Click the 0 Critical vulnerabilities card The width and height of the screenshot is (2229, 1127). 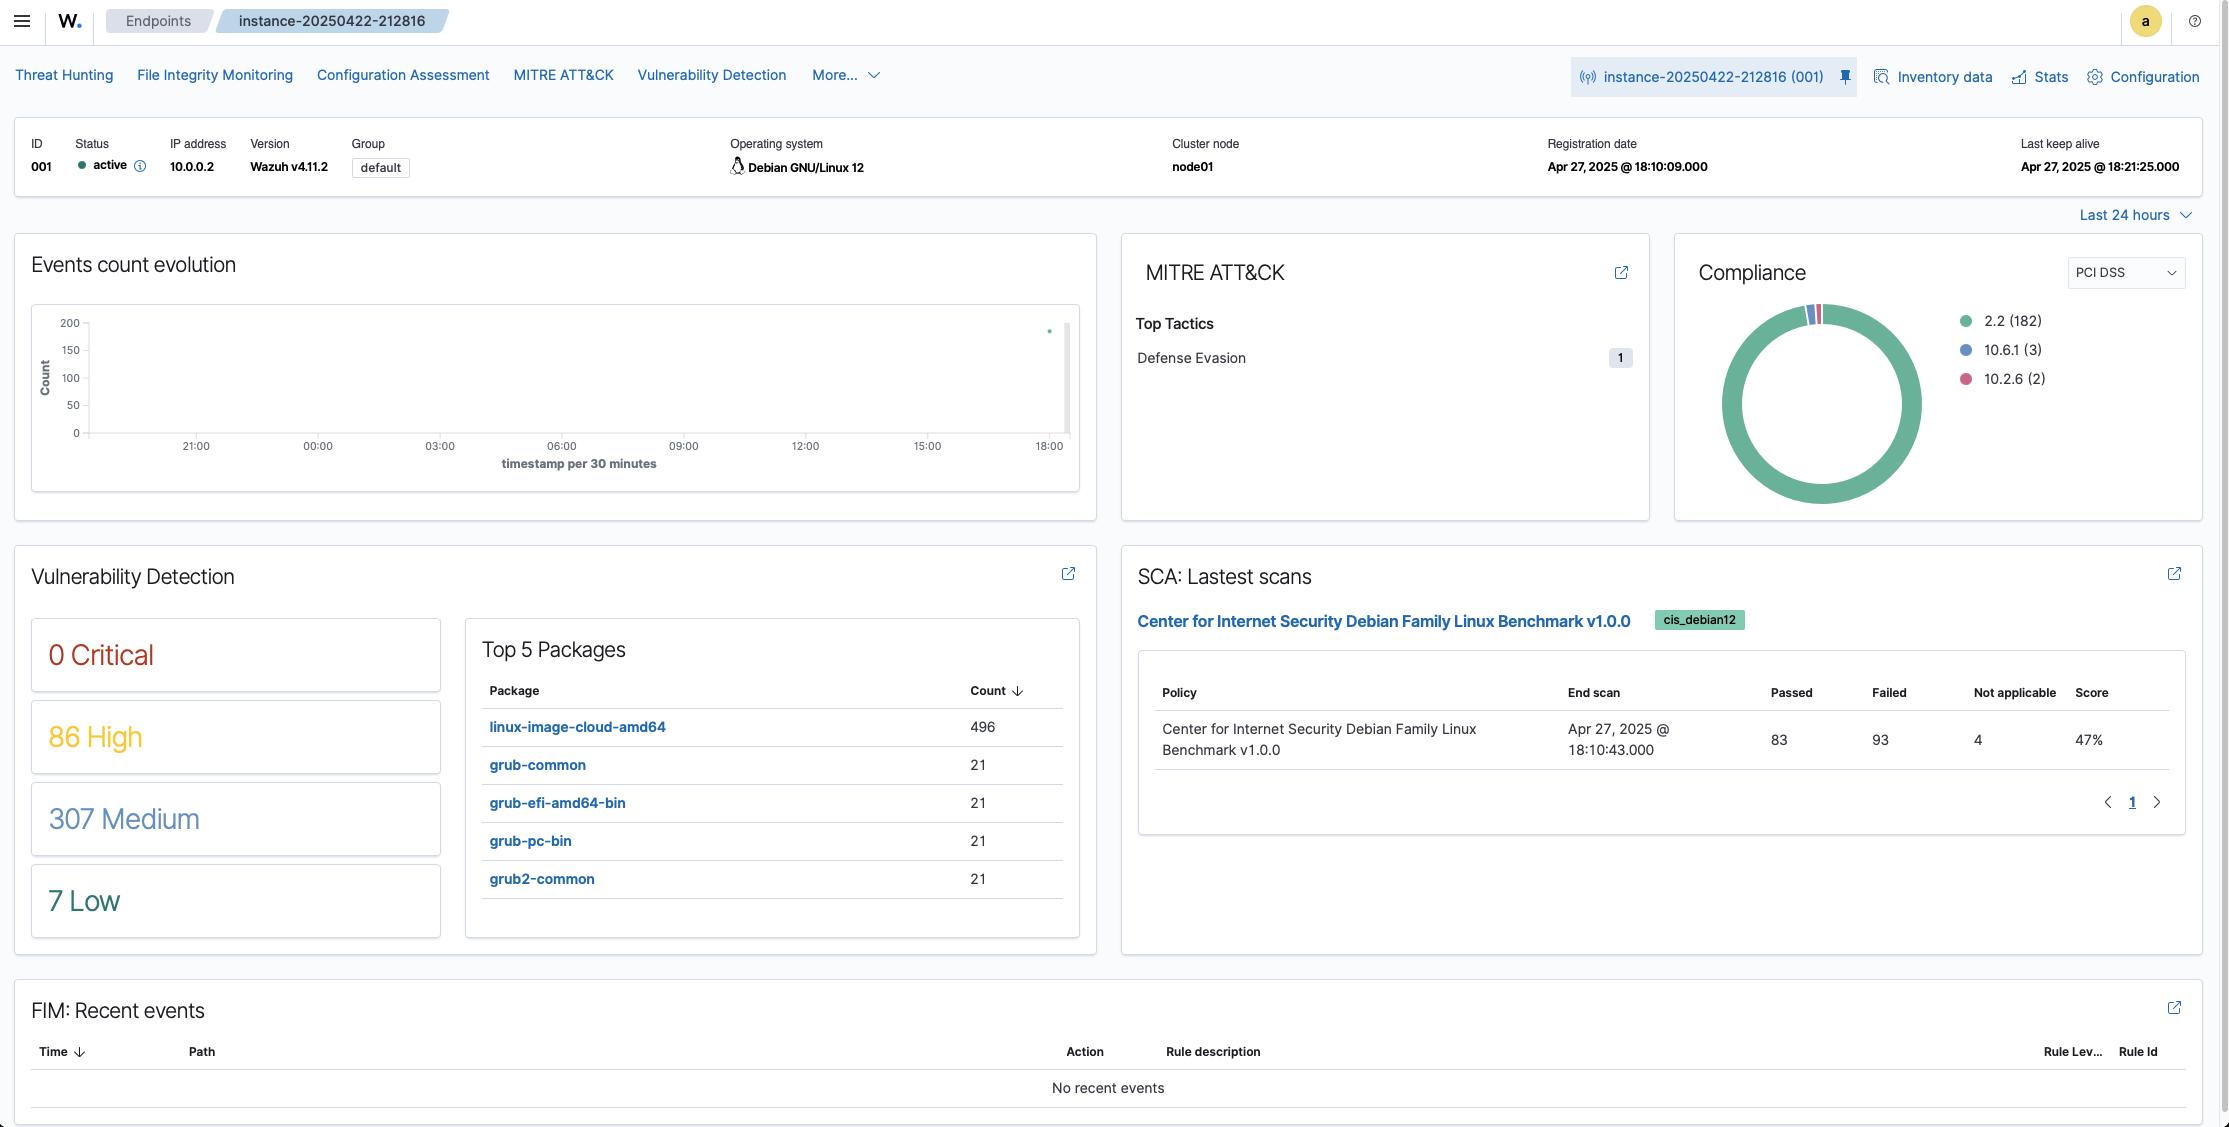click(x=236, y=655)
